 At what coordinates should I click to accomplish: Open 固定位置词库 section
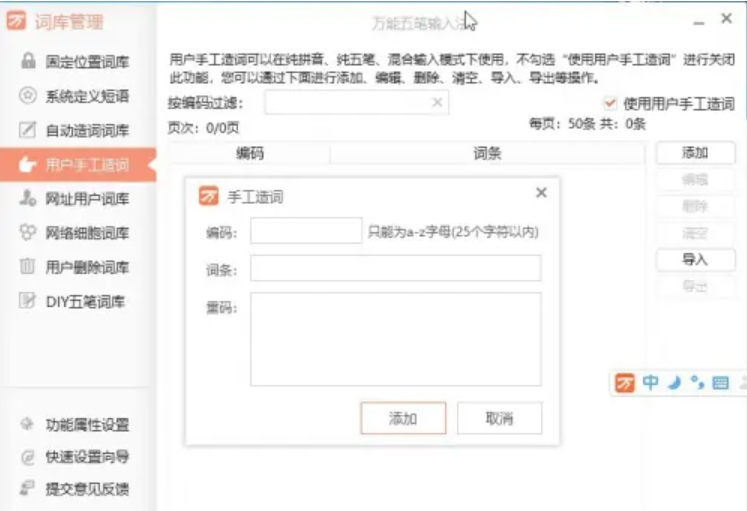78,61
